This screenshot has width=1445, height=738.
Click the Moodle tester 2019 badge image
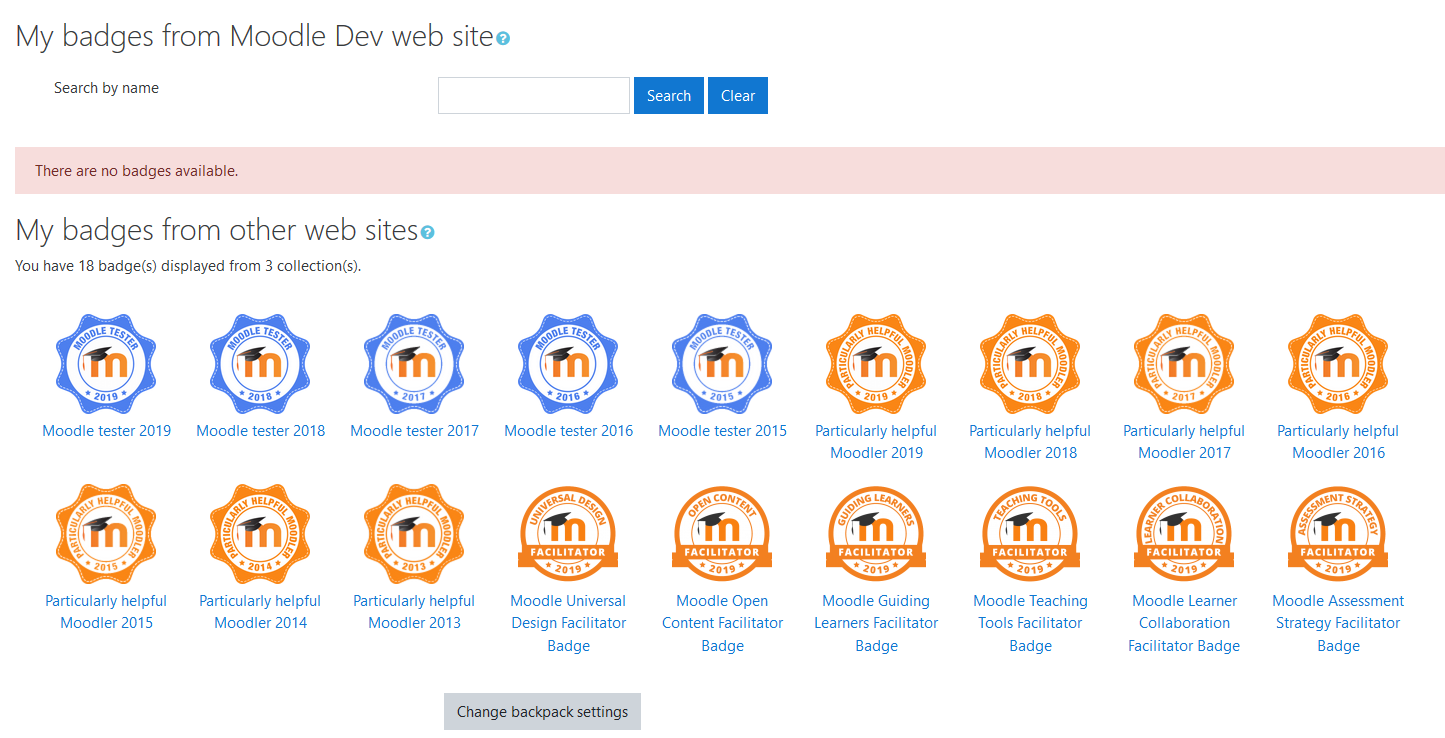(x=107, y=364)
